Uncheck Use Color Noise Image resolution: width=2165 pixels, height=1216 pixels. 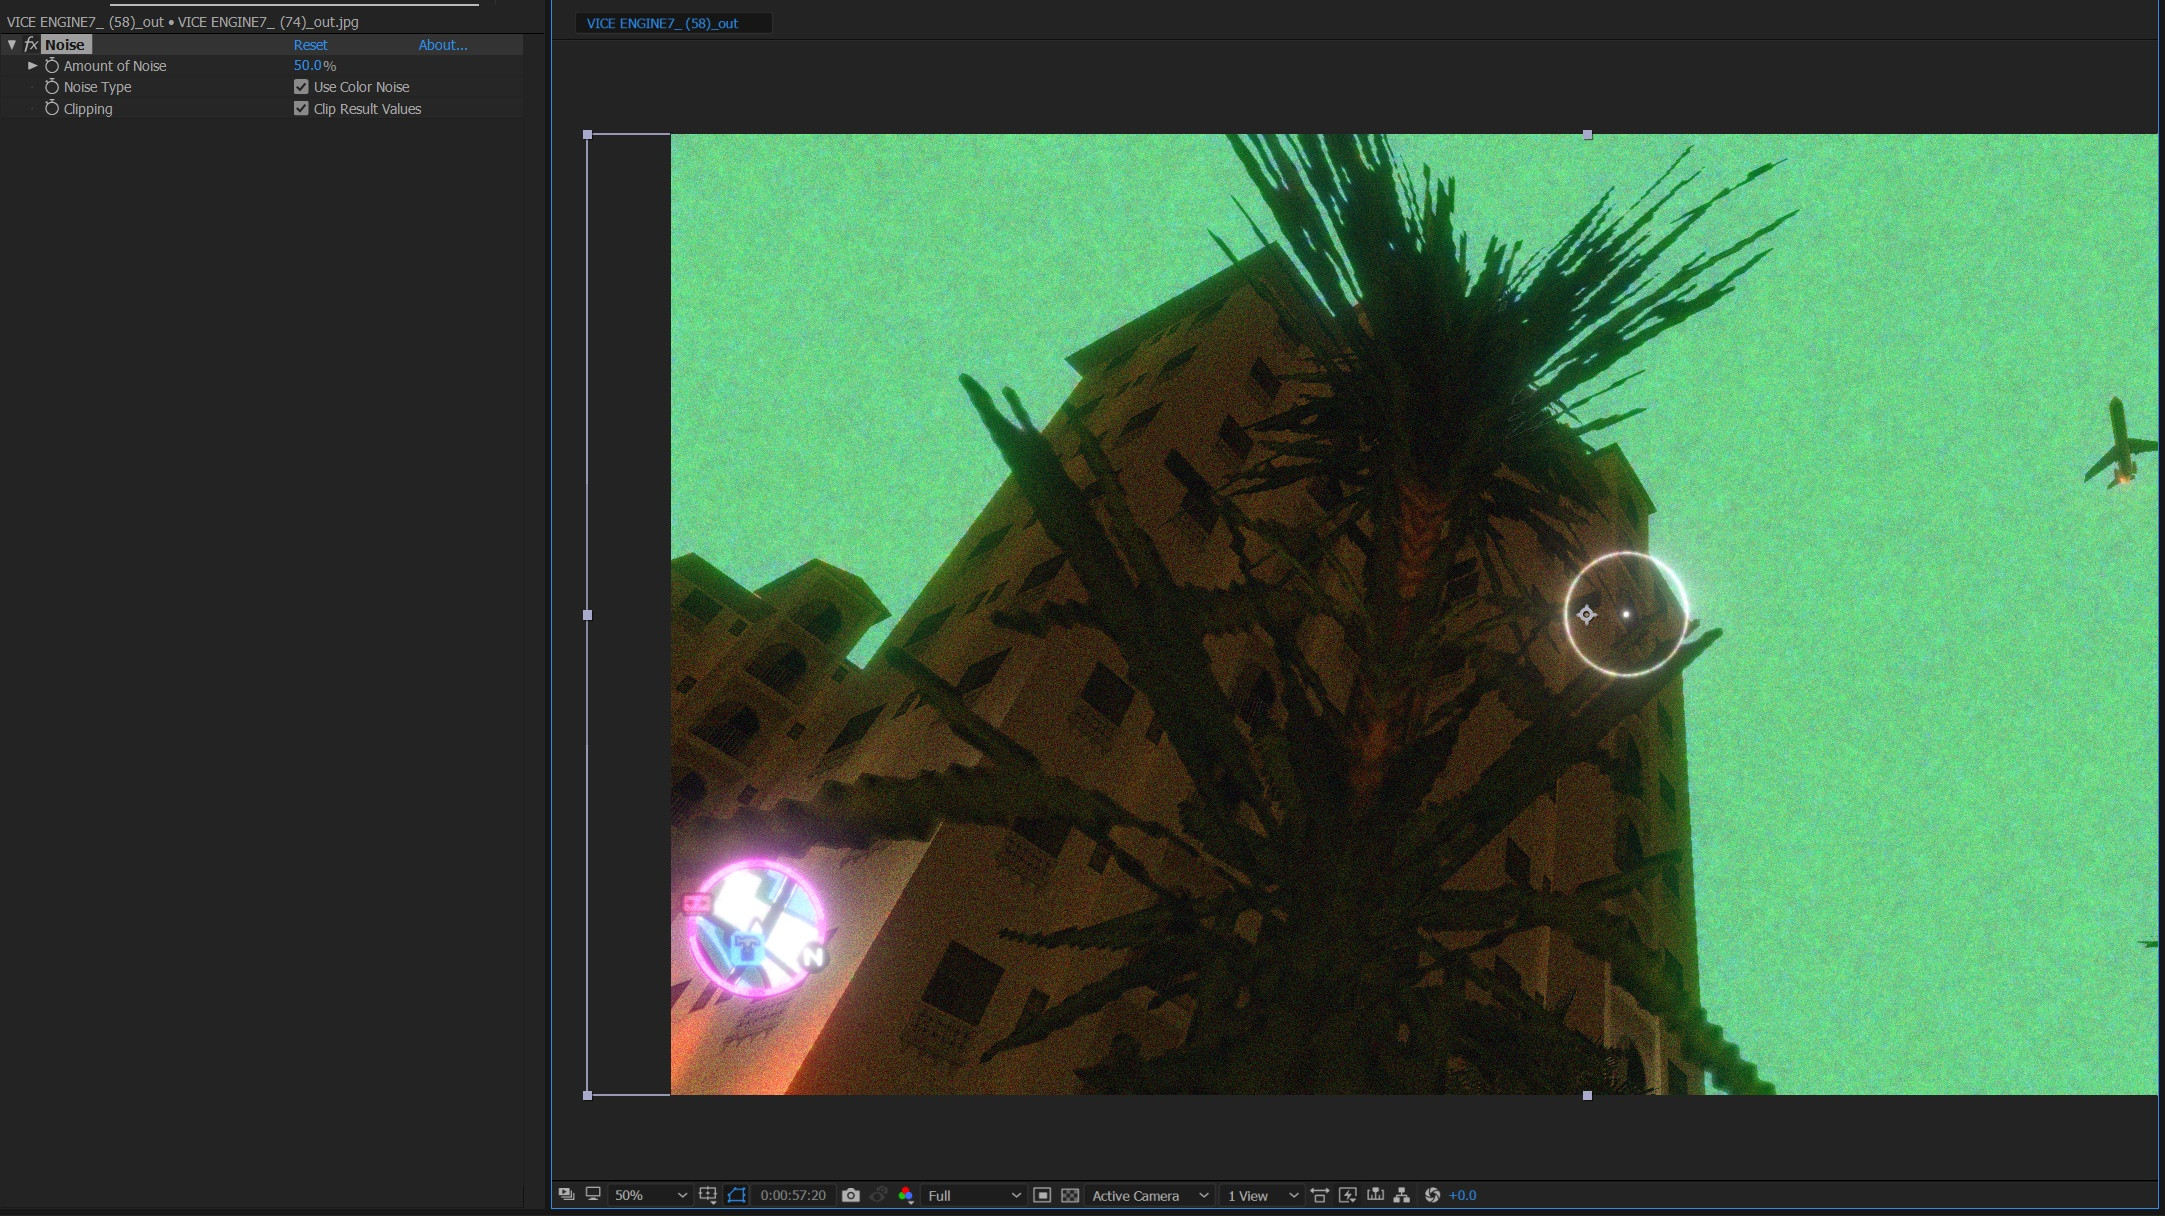click(x=301, y=87)
